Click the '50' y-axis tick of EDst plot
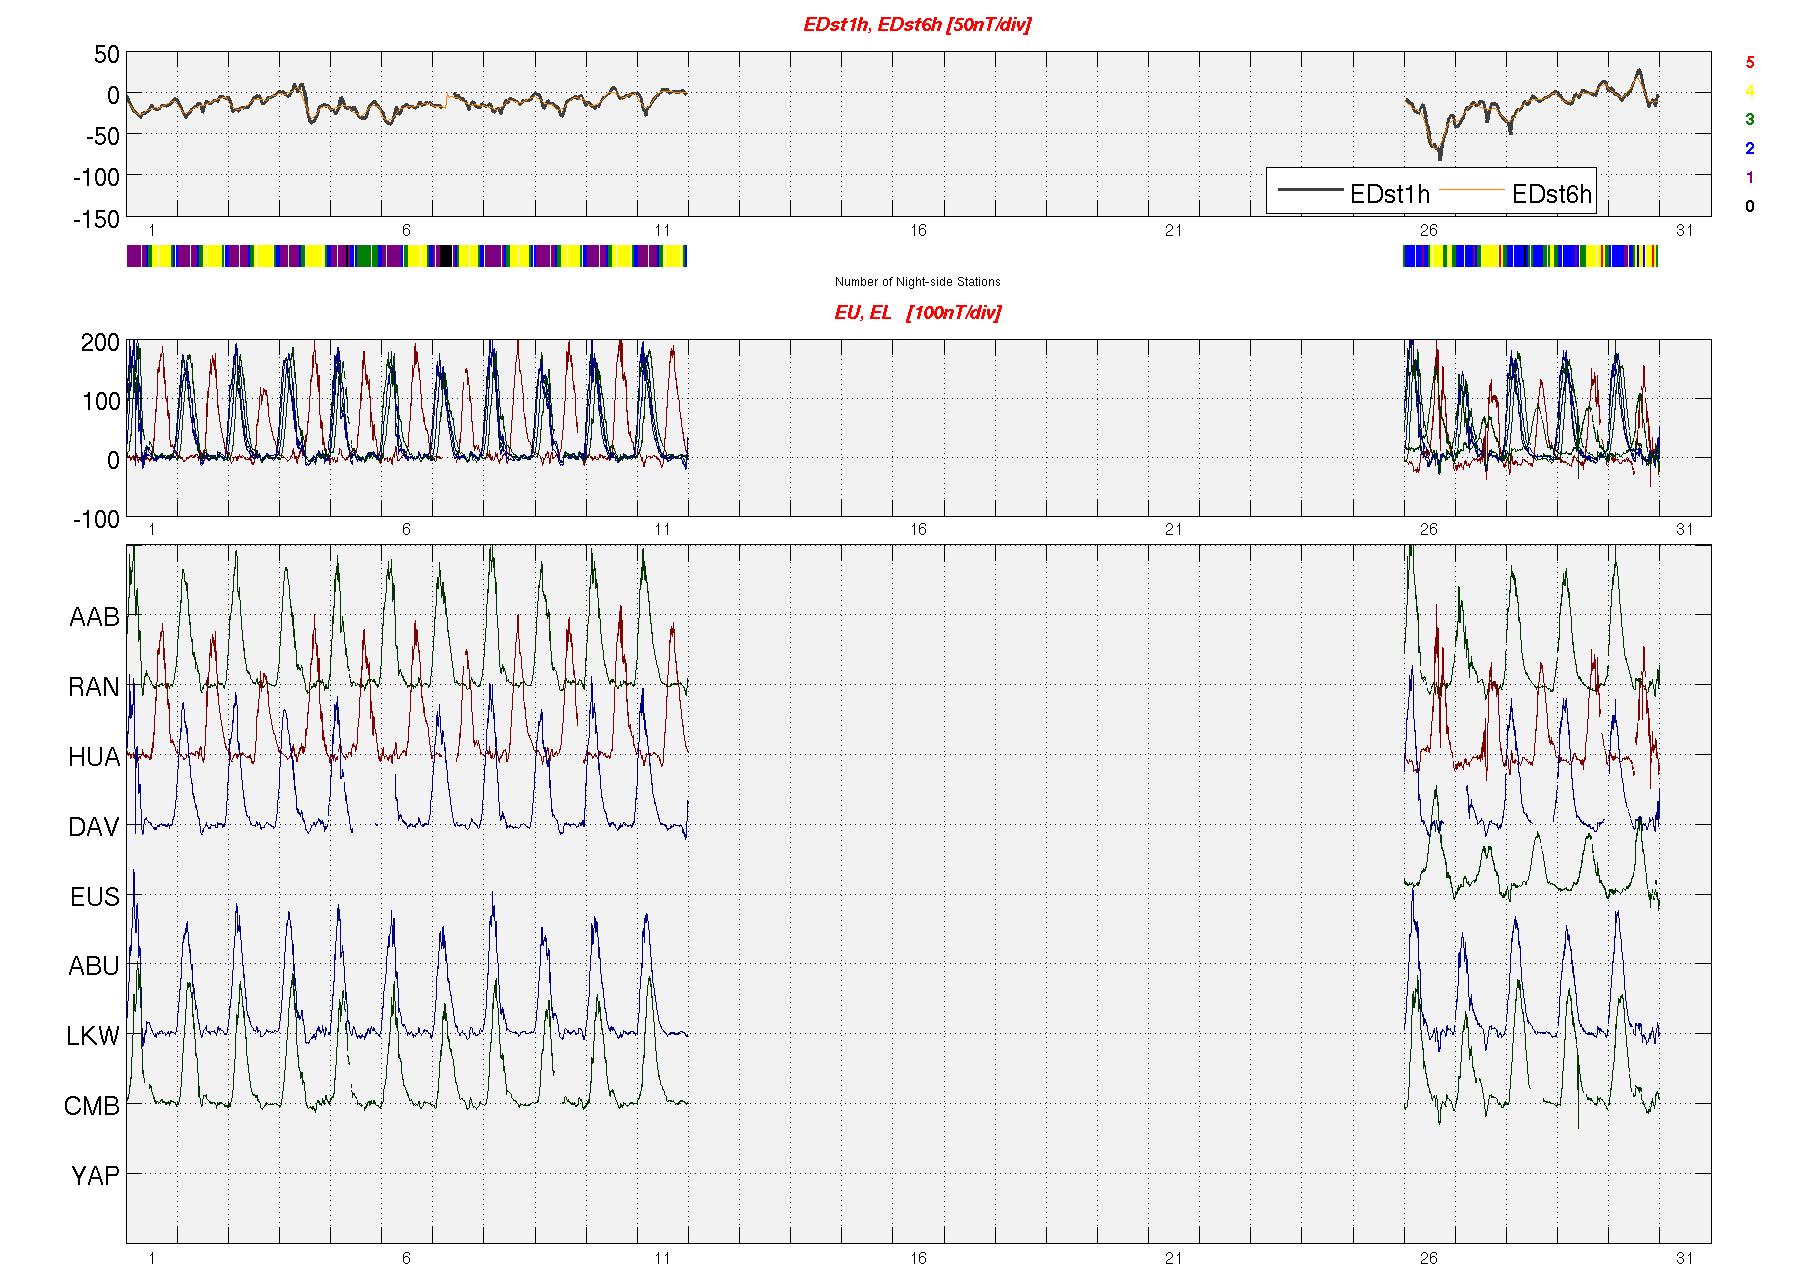 point(107,55)
